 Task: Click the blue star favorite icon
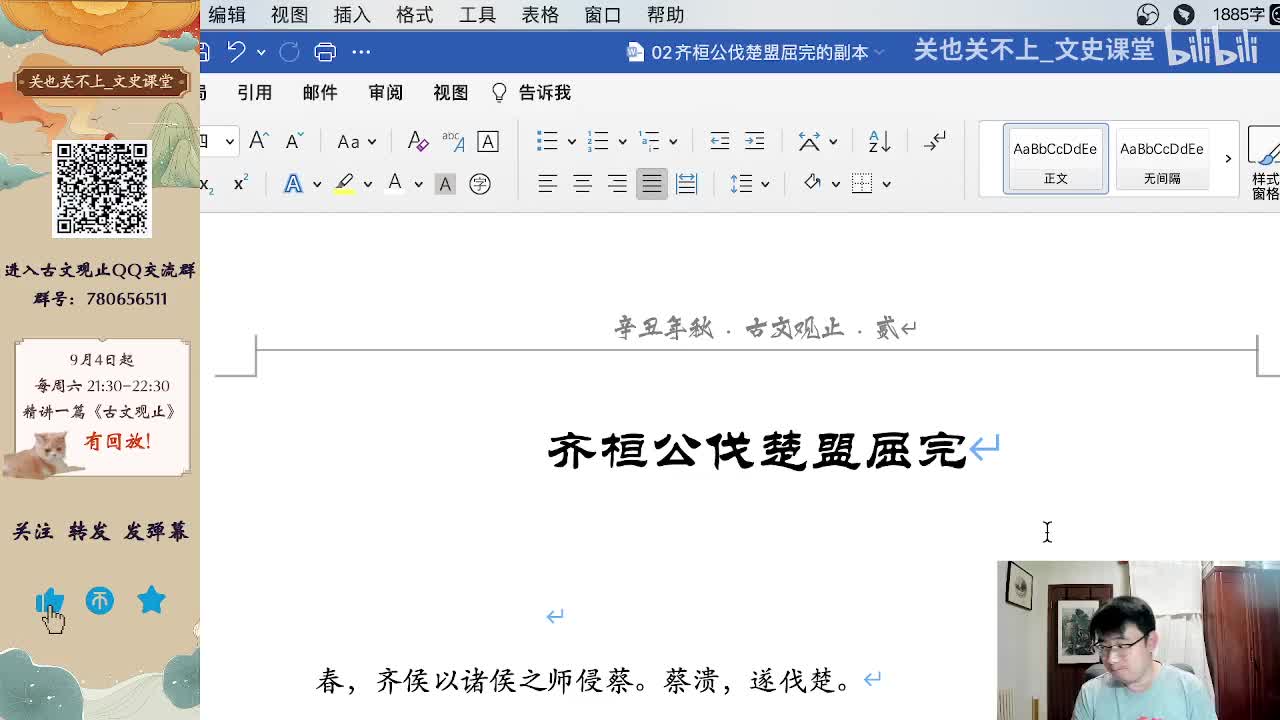pyautogui.click(x=151, y=600)
